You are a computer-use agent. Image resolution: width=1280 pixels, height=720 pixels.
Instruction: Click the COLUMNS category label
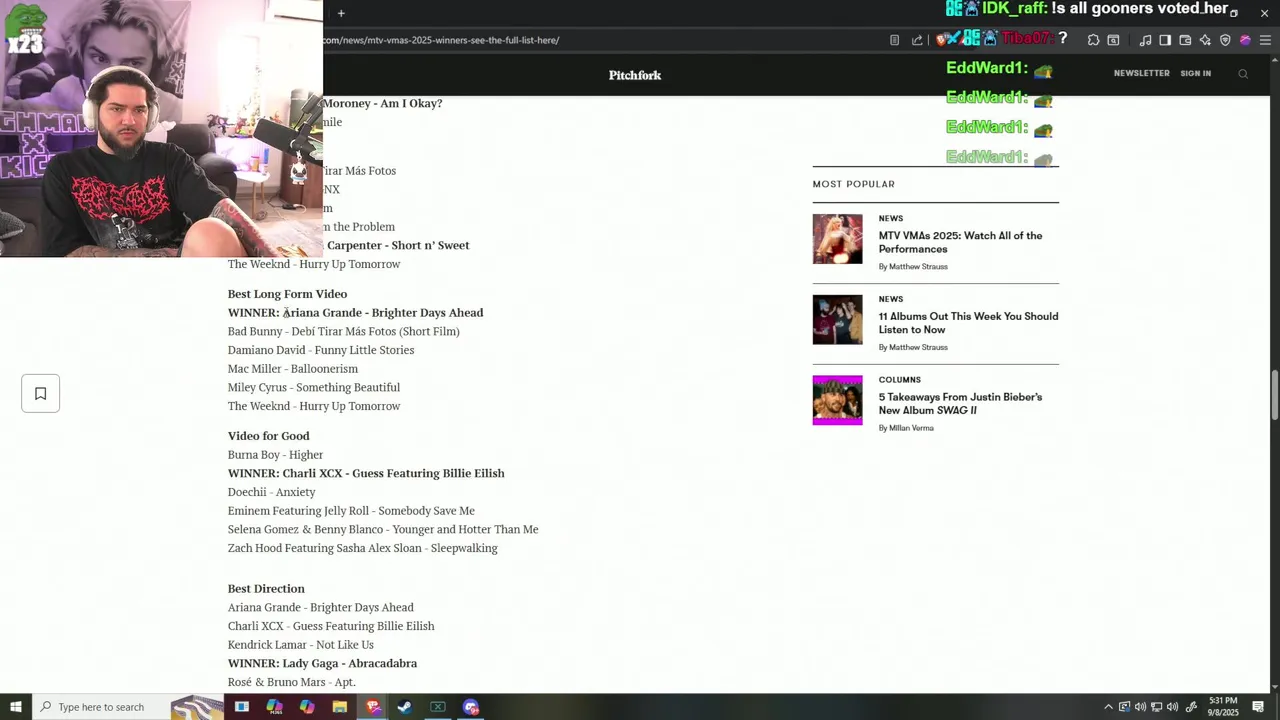pyautogui.click(x=899, y=380)
